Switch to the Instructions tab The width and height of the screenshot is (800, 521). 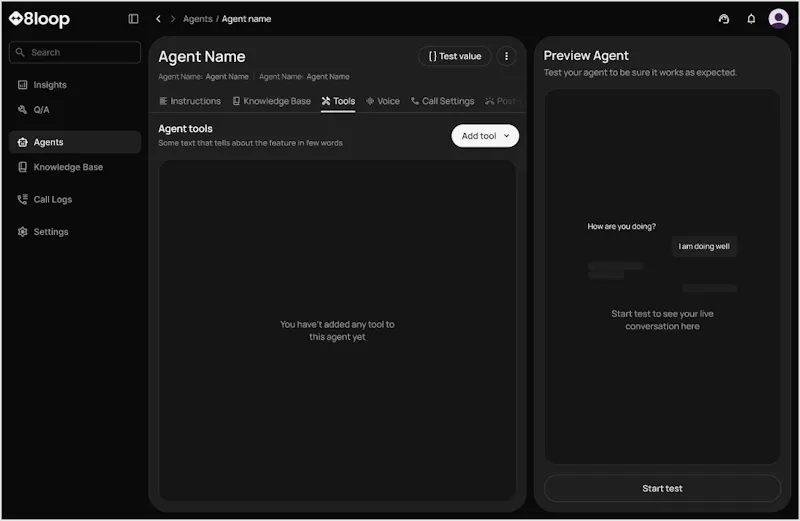point(190,101)
